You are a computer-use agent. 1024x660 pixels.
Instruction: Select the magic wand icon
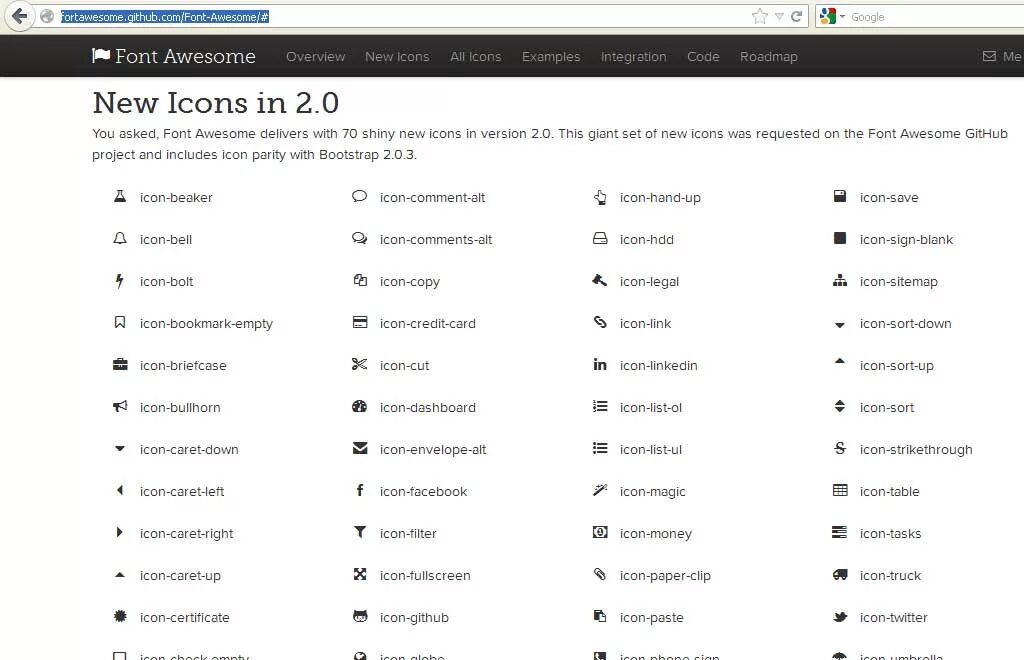[x=600, y=490]
